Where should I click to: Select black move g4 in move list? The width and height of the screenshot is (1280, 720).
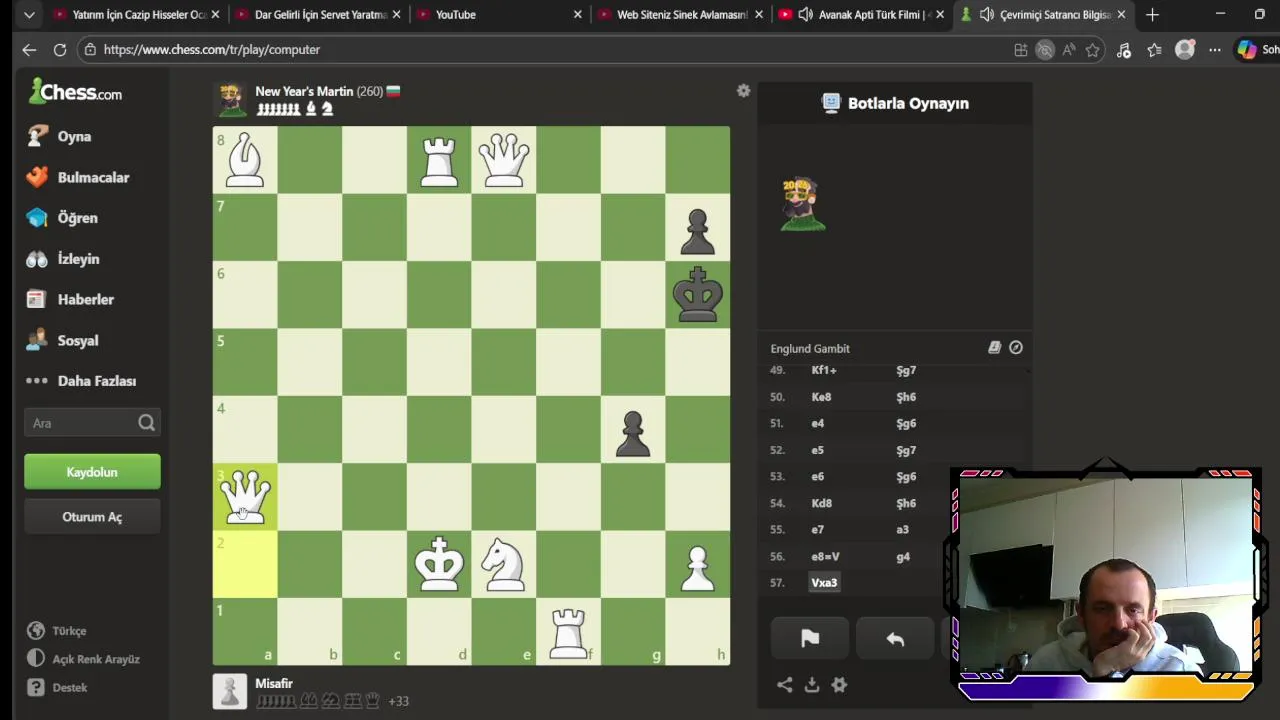pos(903,556)
